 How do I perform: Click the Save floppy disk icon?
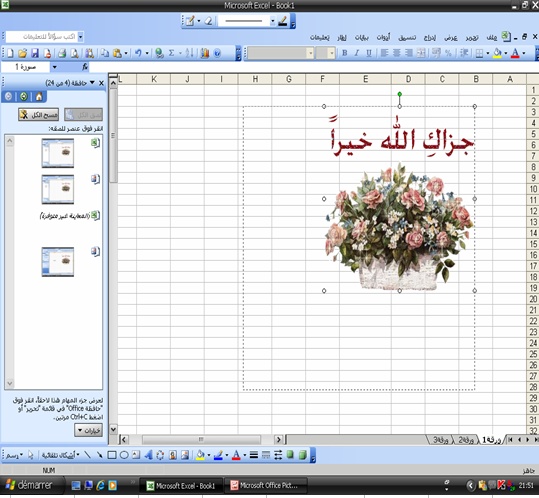click(x=35, y=53)
